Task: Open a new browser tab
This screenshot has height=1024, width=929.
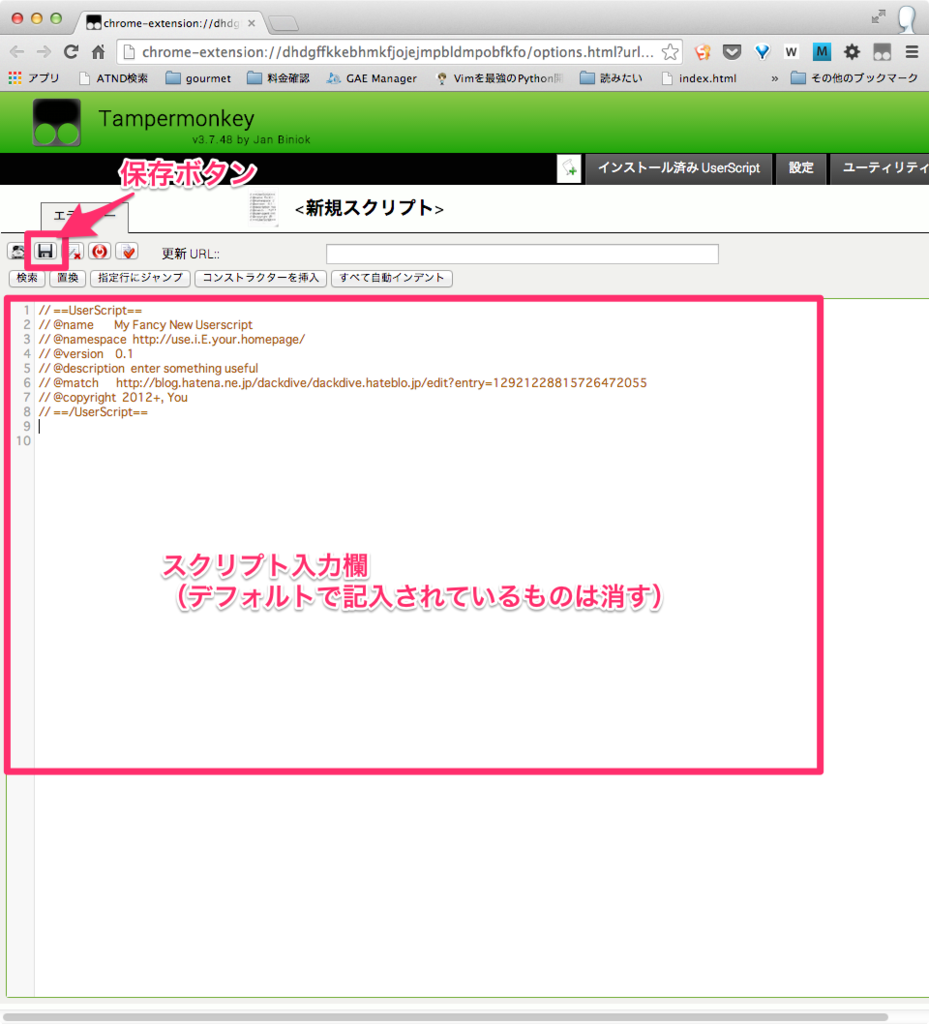Action: click(284, 24)
